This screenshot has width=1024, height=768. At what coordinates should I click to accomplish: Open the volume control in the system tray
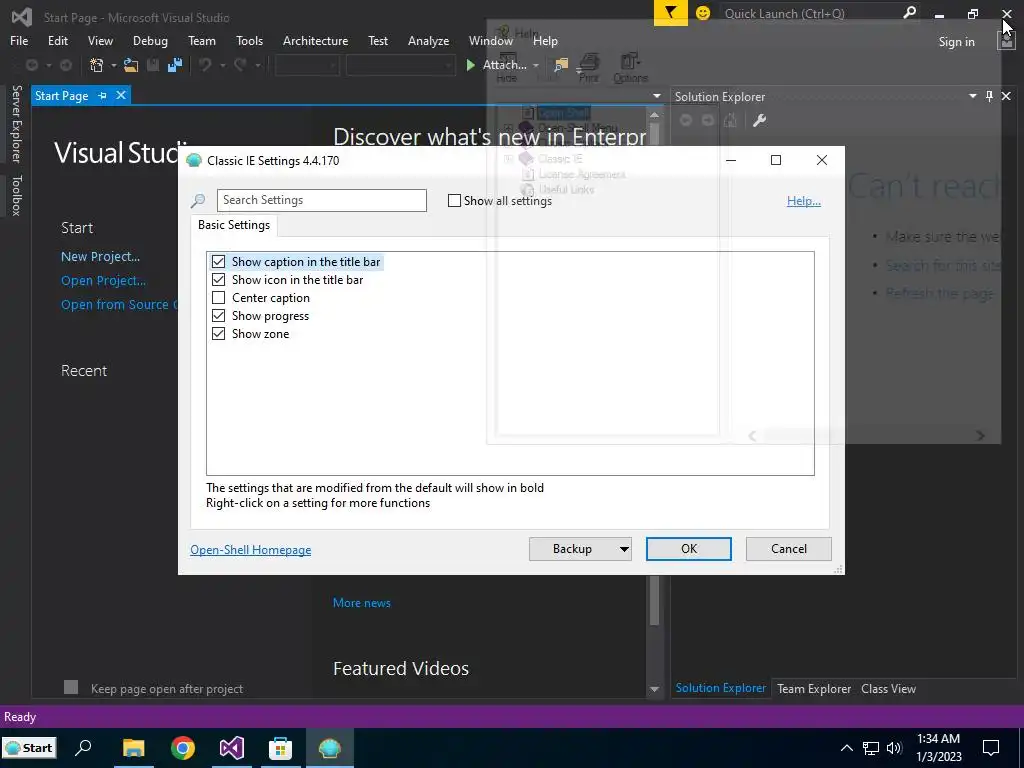click(x=894, y=748)
